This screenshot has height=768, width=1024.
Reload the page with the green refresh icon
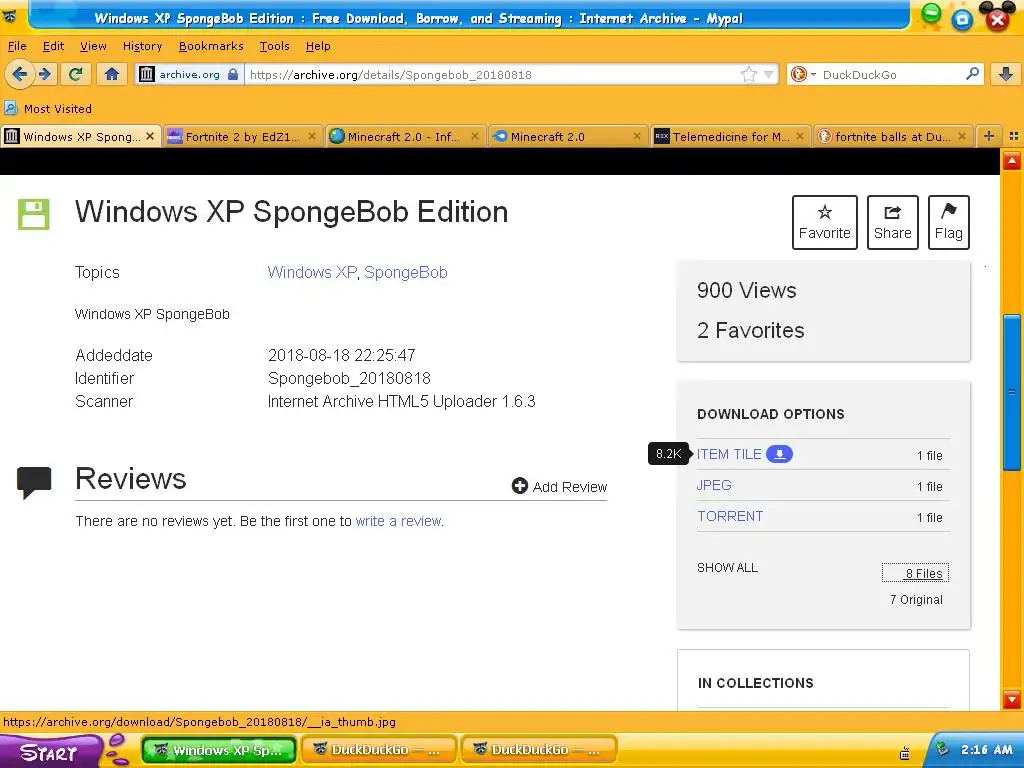click(x=76, y=74)
